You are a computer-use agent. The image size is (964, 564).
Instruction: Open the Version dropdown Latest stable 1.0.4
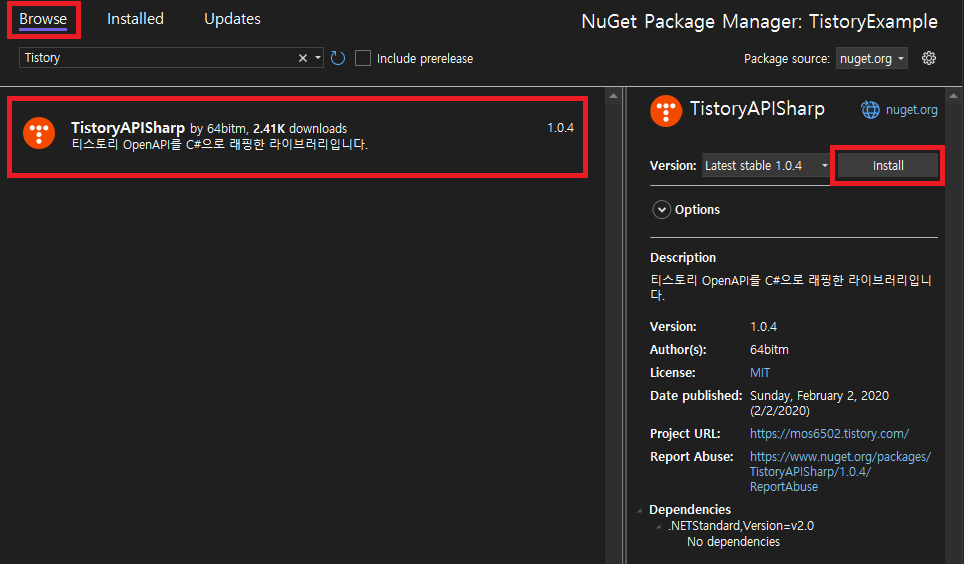tap(766, 165)
